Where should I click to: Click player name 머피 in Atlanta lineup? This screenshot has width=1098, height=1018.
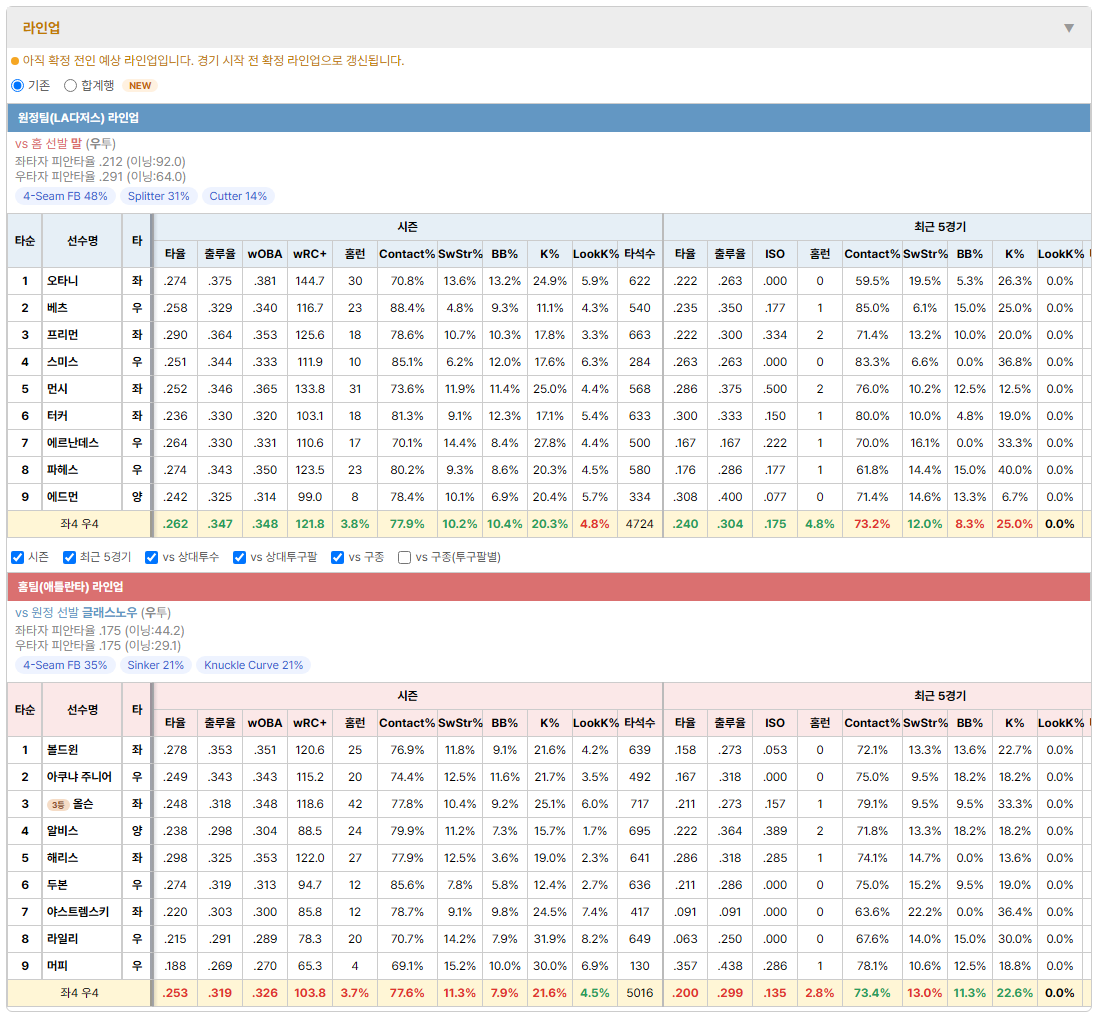[x=57, y=966]
